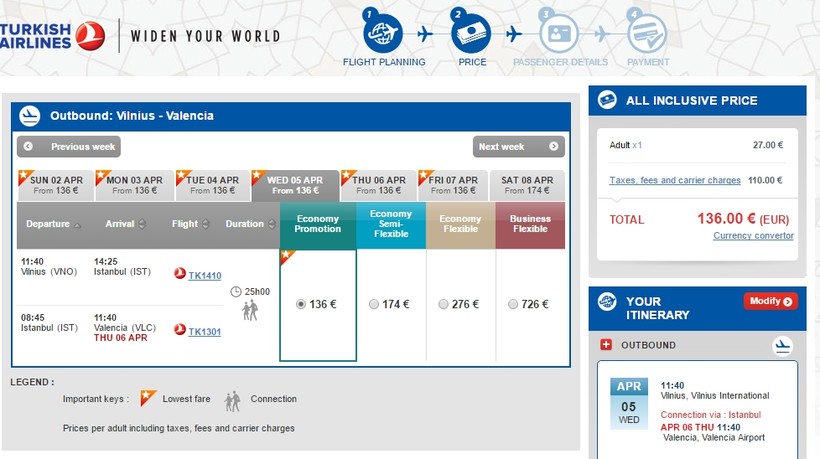820x459 pixels.
Task: Open flight TK1410 details
Action: (x=204, y=275)
